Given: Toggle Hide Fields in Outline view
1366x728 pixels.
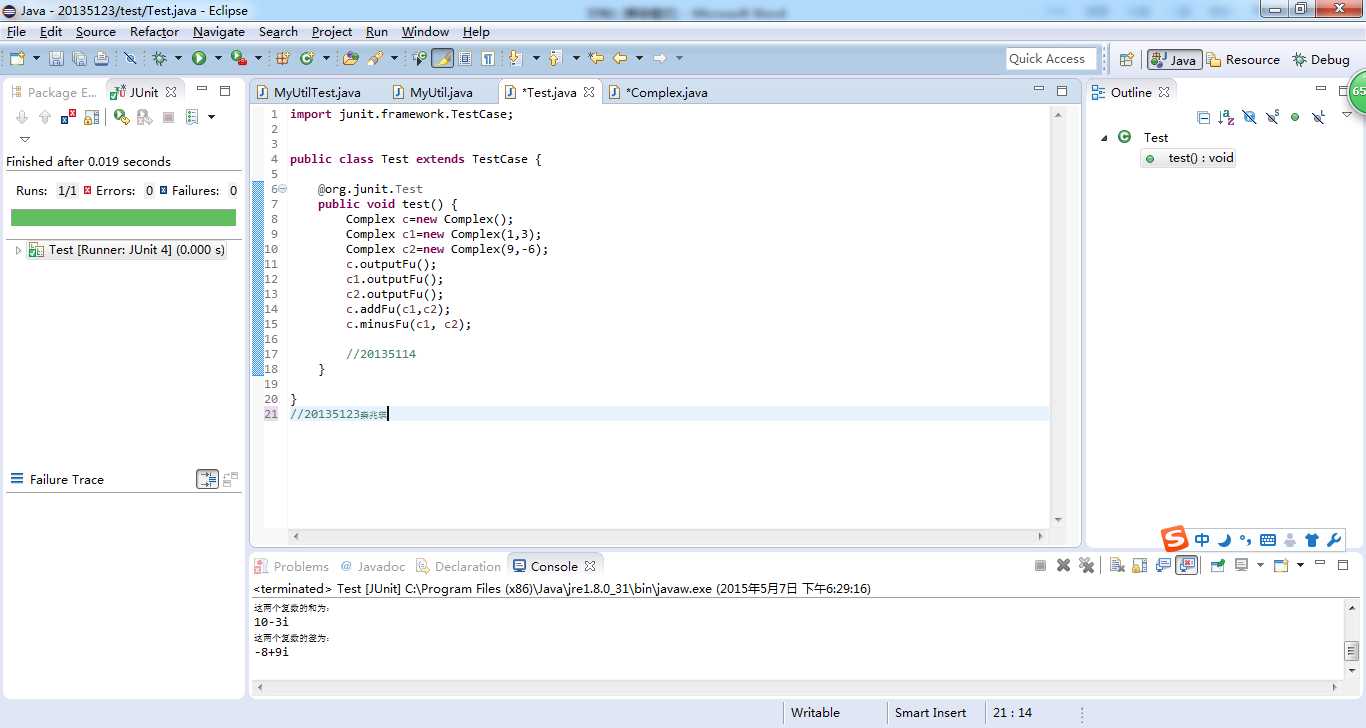Looking at the screenshot, I should pyautogui.click(x=1249, y=117).
